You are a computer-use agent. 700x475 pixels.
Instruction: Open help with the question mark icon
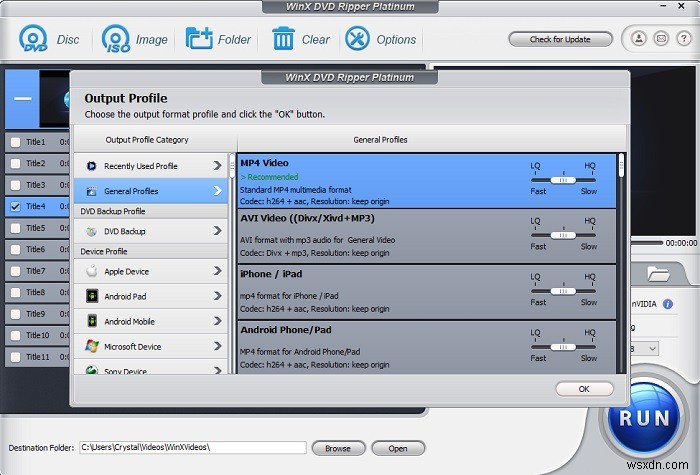coord(683,38)
